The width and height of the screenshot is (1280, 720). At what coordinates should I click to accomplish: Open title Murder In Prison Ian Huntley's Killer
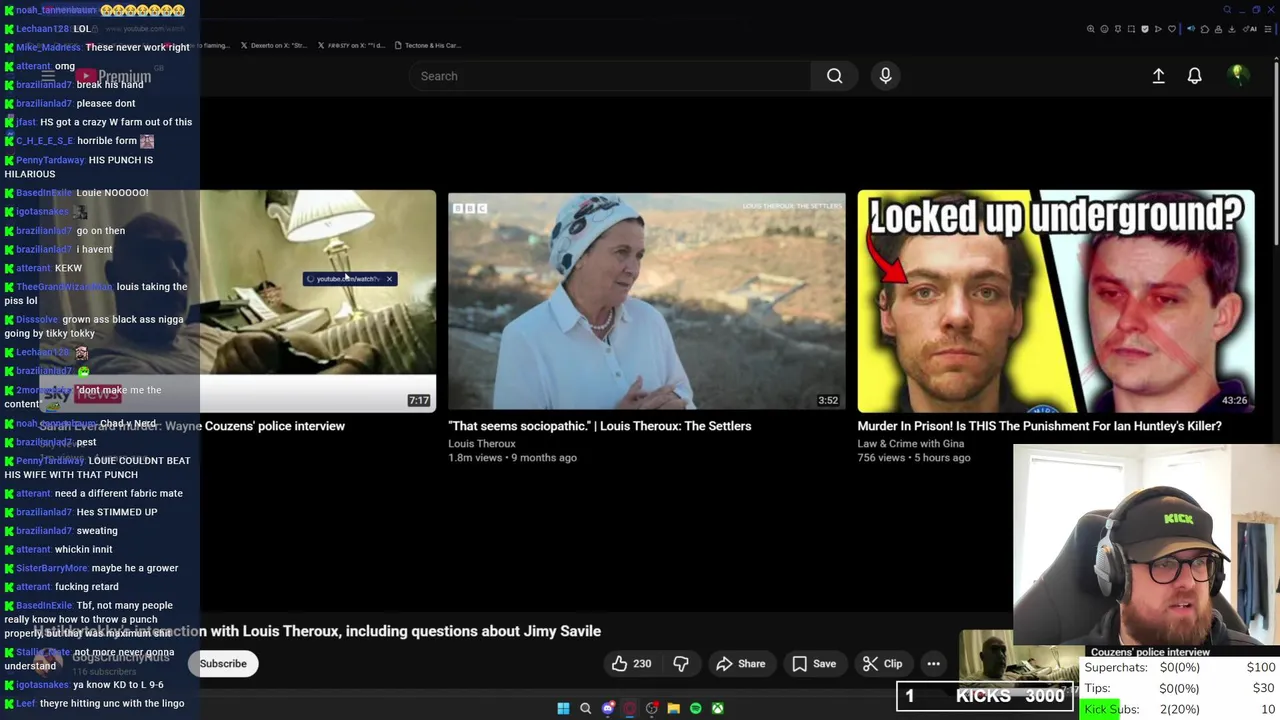(1039, 426)
